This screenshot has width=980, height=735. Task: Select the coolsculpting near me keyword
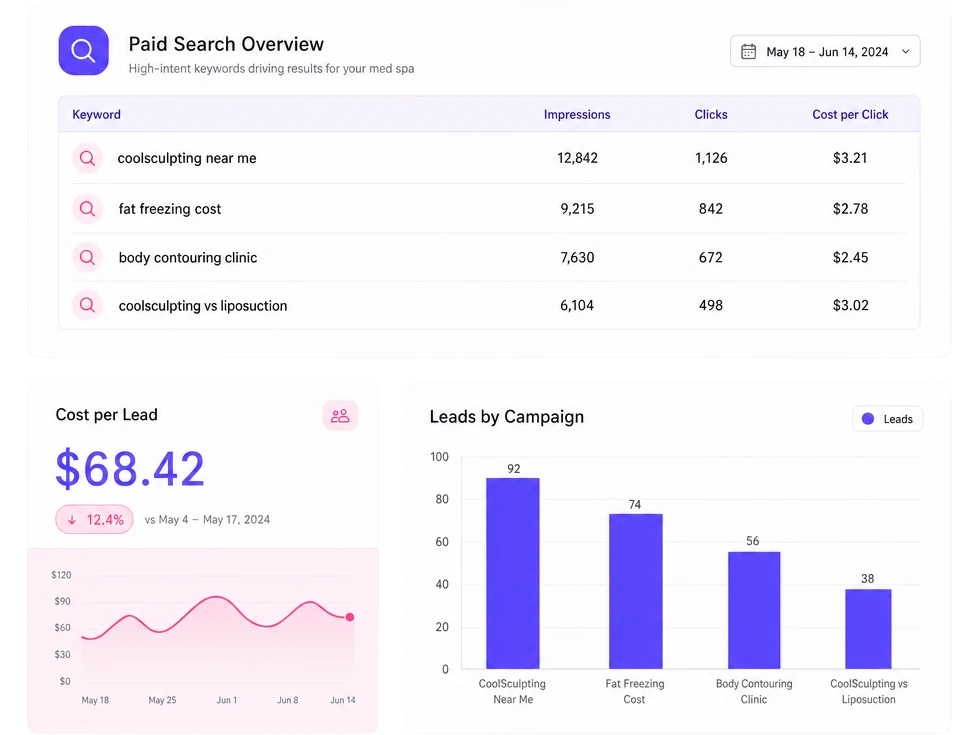point(187,158)
